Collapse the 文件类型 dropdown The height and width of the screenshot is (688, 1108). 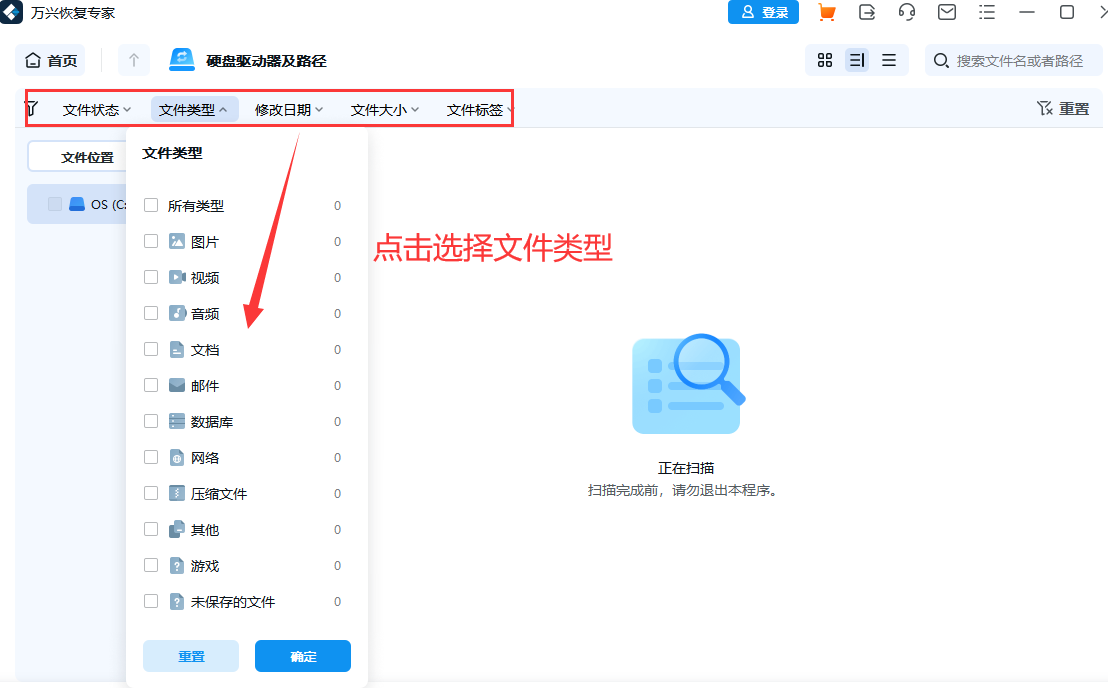(194, 109)
